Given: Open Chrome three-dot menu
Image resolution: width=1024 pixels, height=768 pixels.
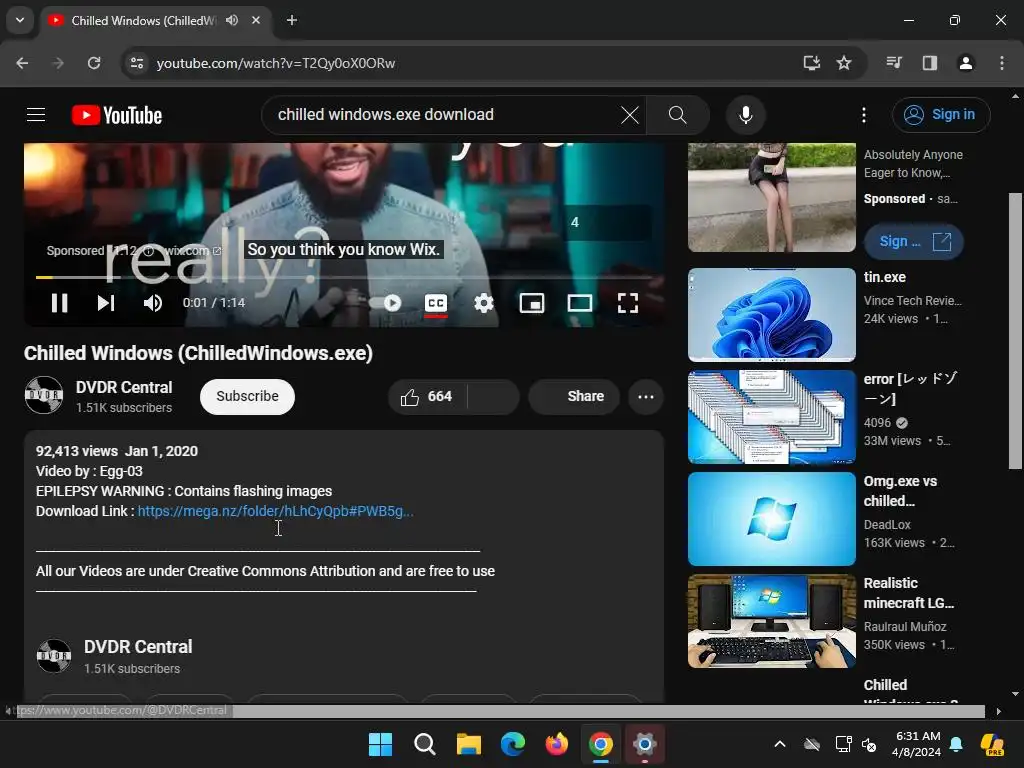Looking at the screenshot, I should (x=1002, y=63).
